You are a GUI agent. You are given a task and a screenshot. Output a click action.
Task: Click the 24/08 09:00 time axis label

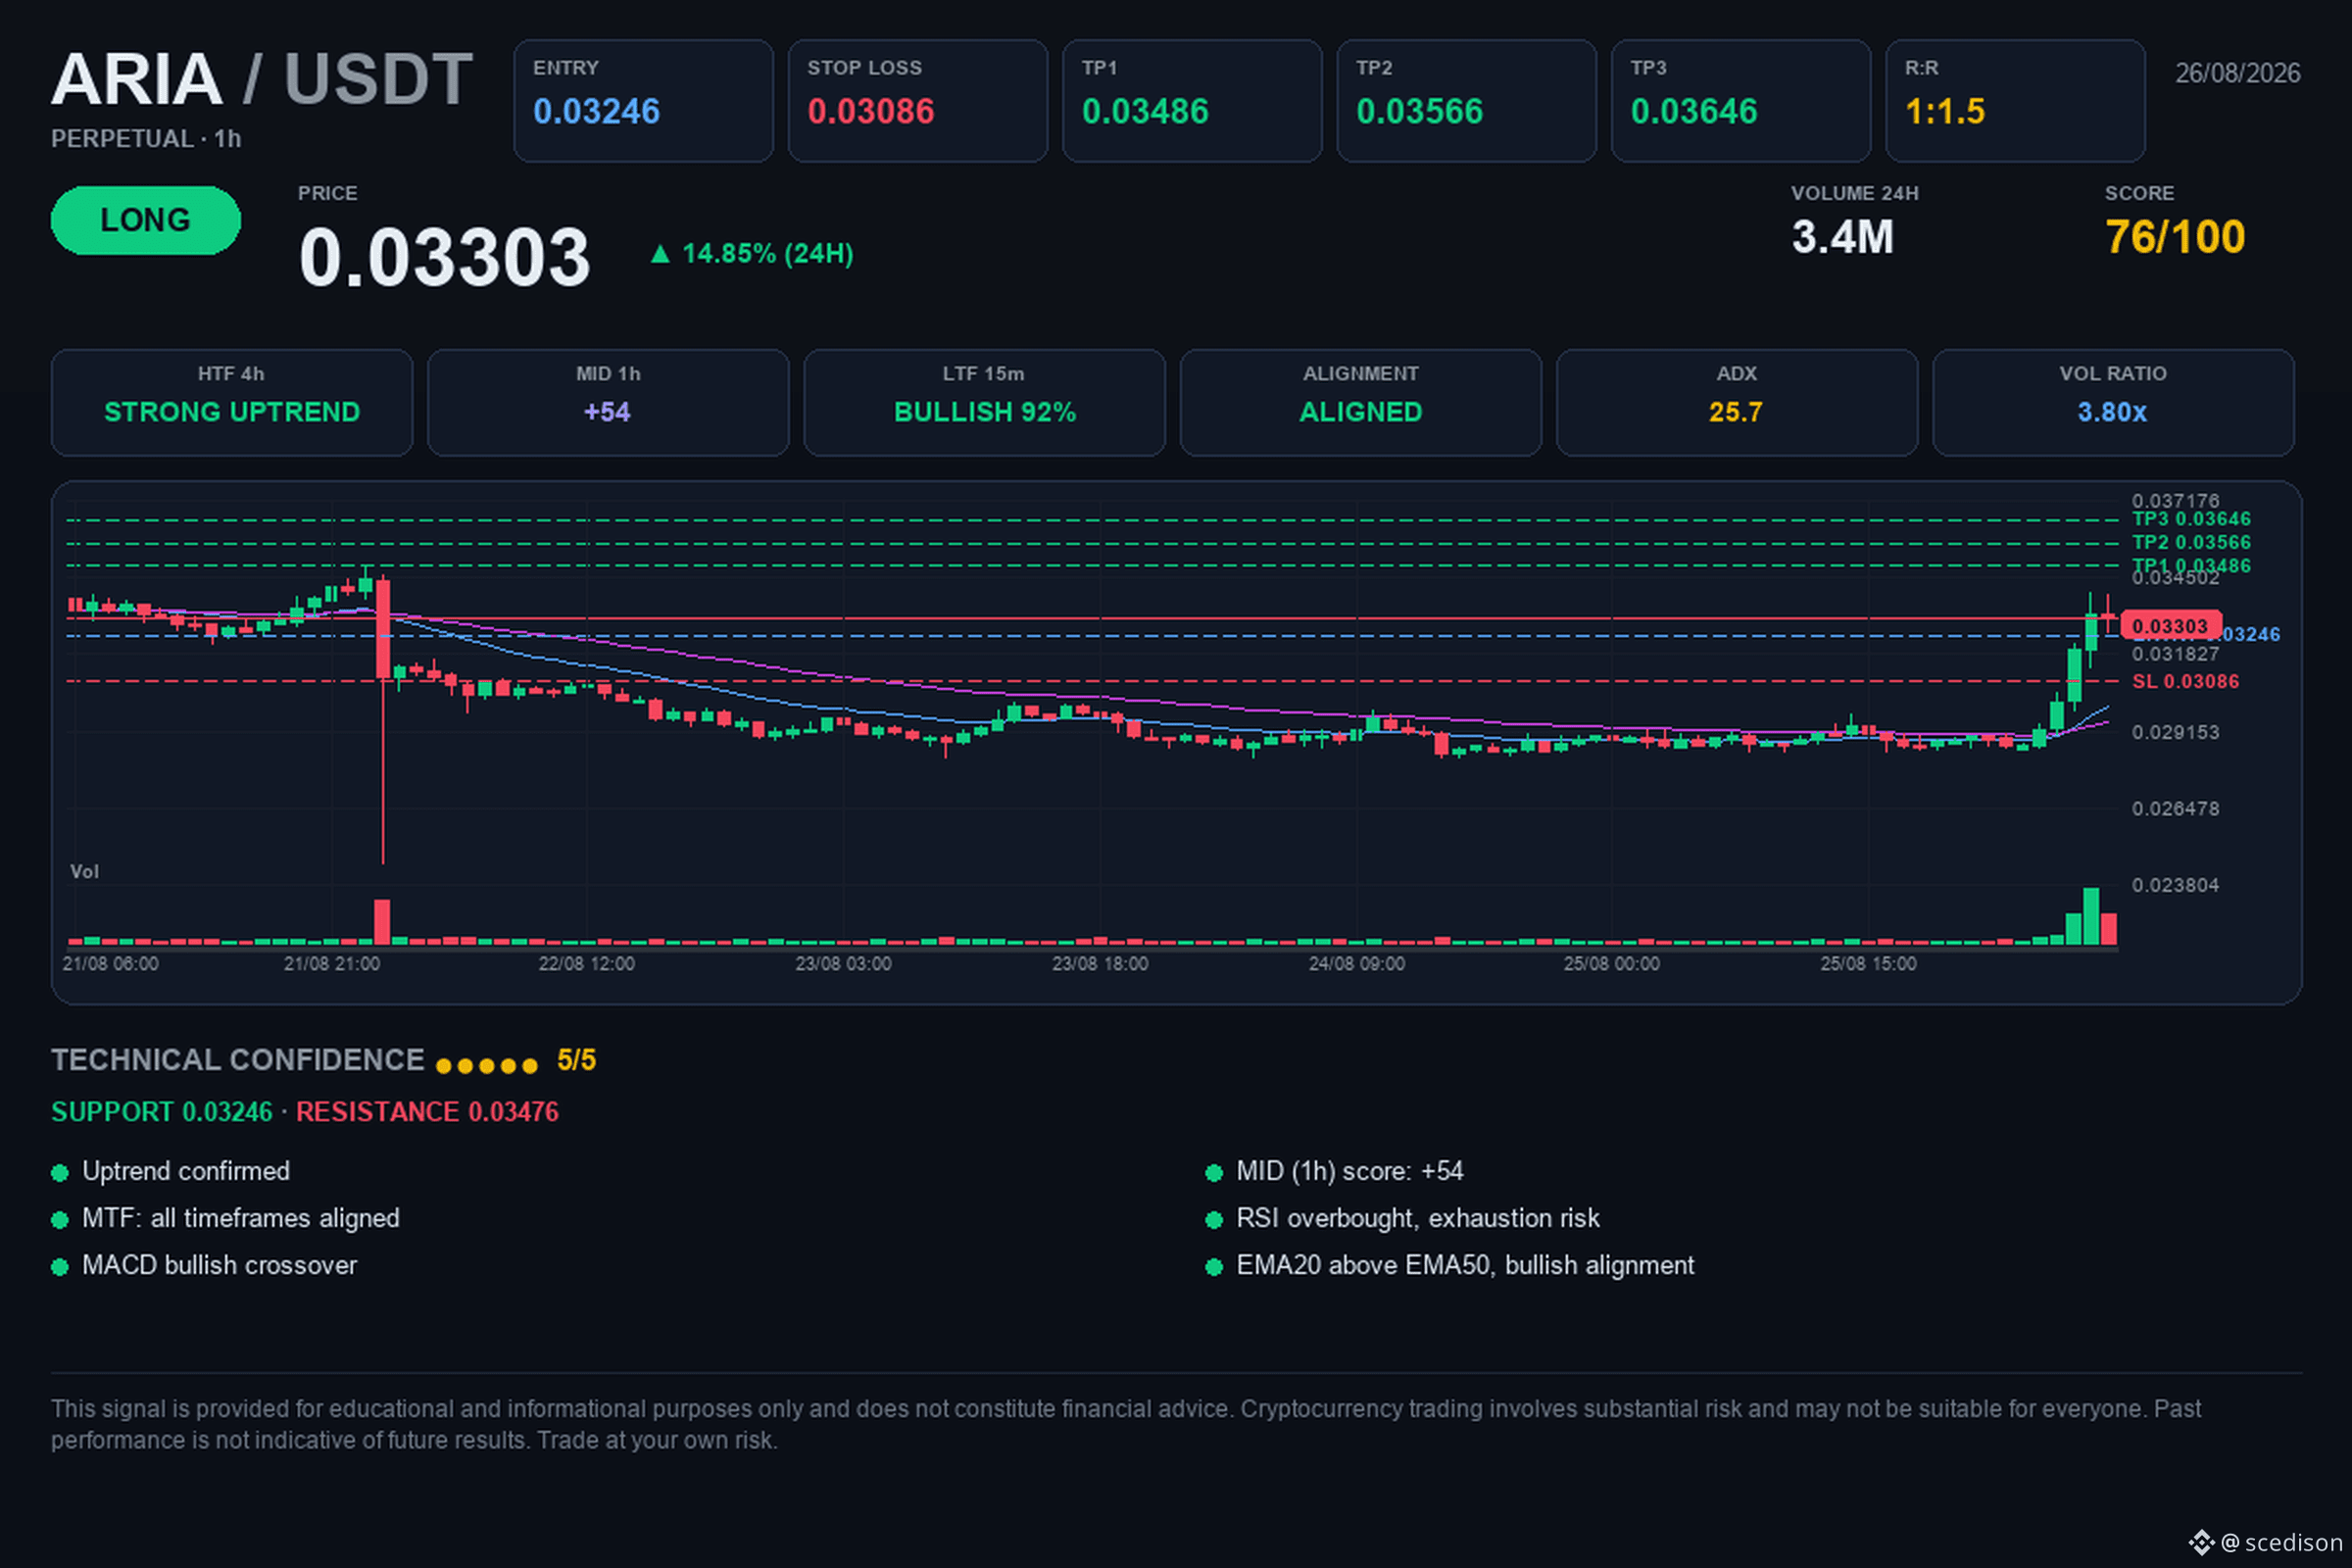click(1357, 964)
